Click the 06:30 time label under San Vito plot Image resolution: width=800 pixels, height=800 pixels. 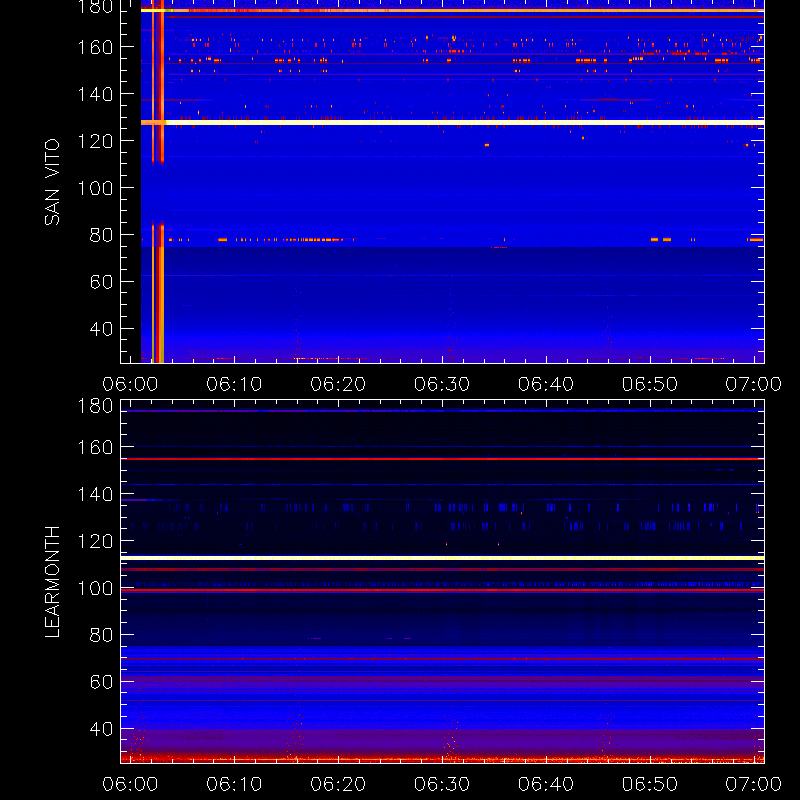442,384
